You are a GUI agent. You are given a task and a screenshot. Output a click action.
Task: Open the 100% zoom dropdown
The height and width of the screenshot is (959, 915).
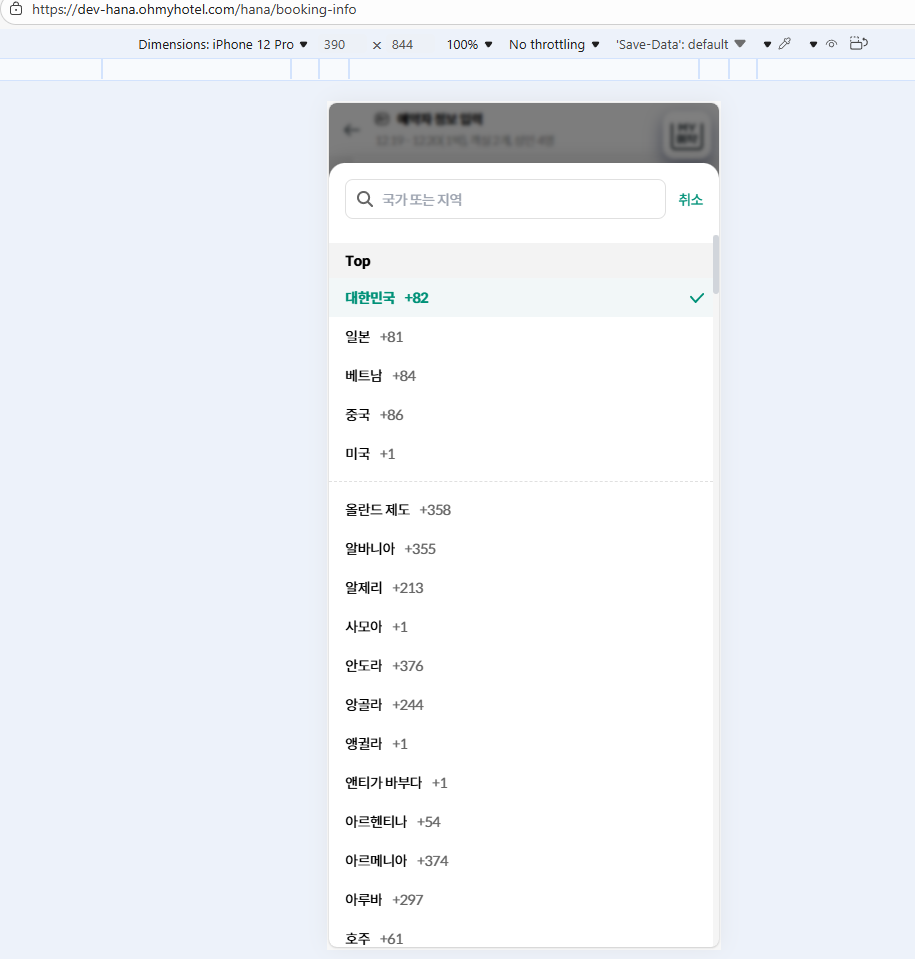click(469, 45)
